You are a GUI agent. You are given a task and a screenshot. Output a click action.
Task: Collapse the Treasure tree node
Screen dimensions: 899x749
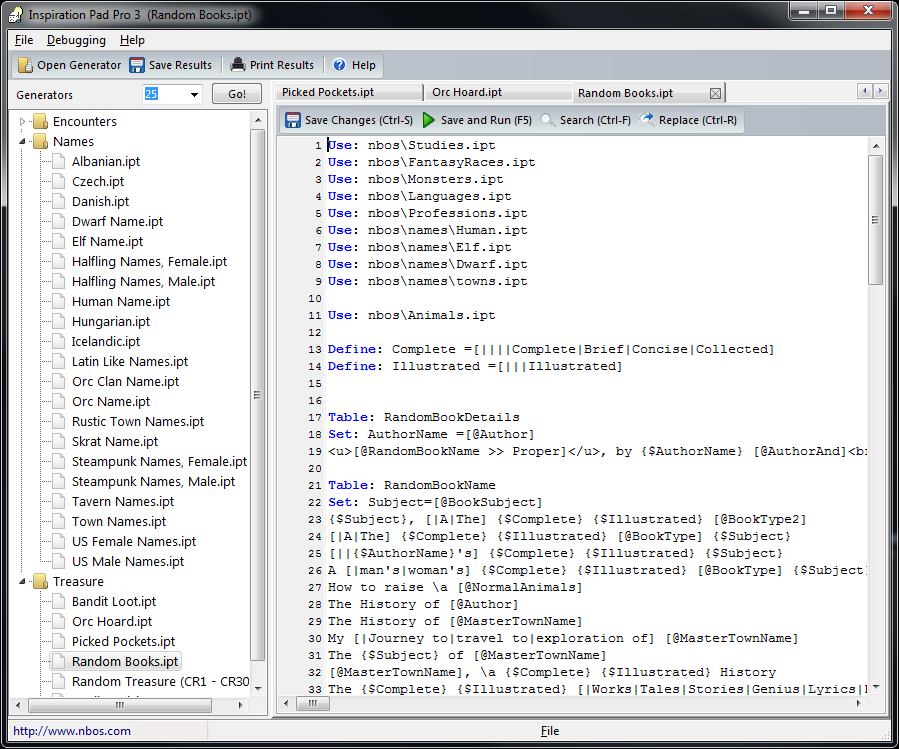coord(22,582)
